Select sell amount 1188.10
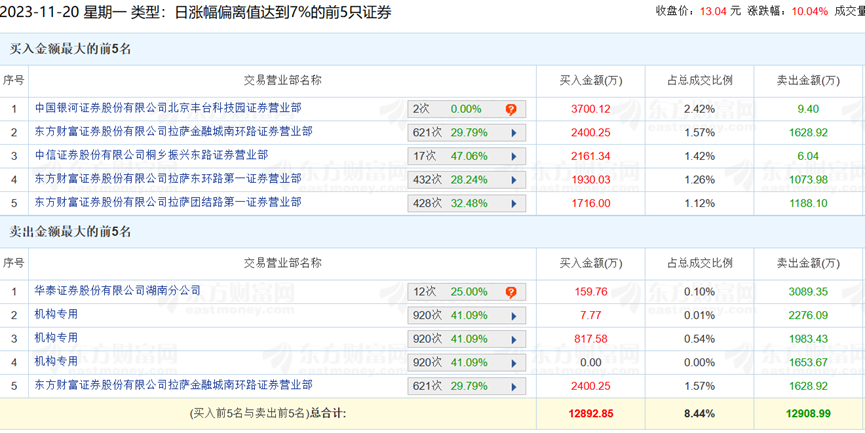The width and height of the screenshot is (865, 433). [808, 204]
